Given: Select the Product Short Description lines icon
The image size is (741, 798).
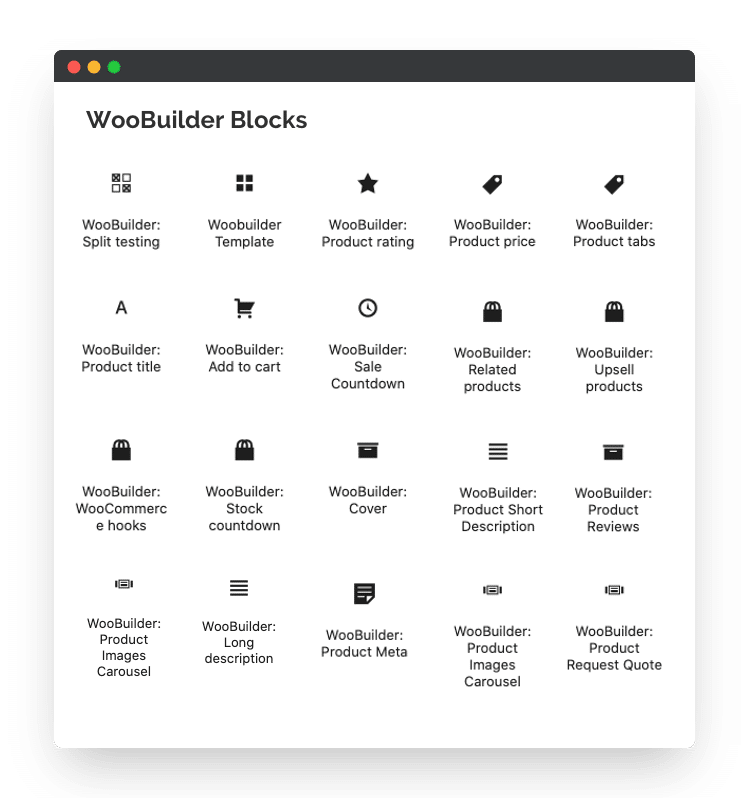Looking at the screenshot, I should [498, 451].
